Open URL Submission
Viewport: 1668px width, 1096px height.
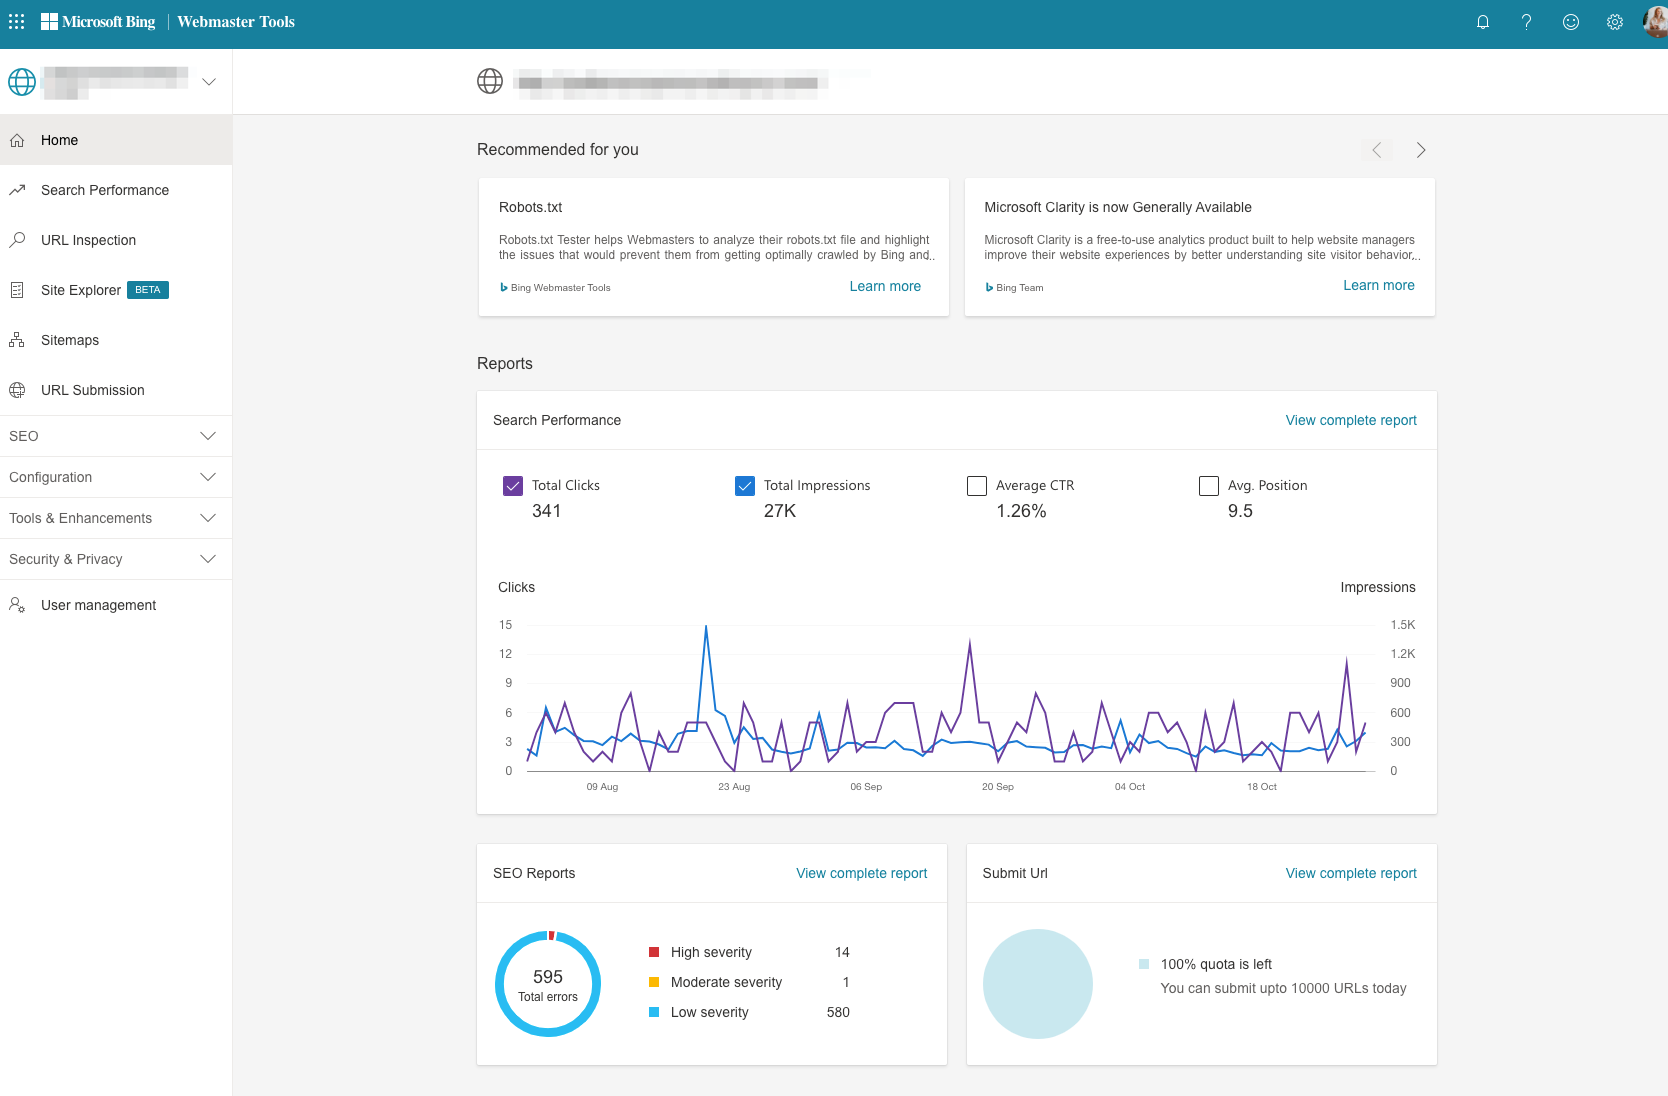click(x=92, y=390)
